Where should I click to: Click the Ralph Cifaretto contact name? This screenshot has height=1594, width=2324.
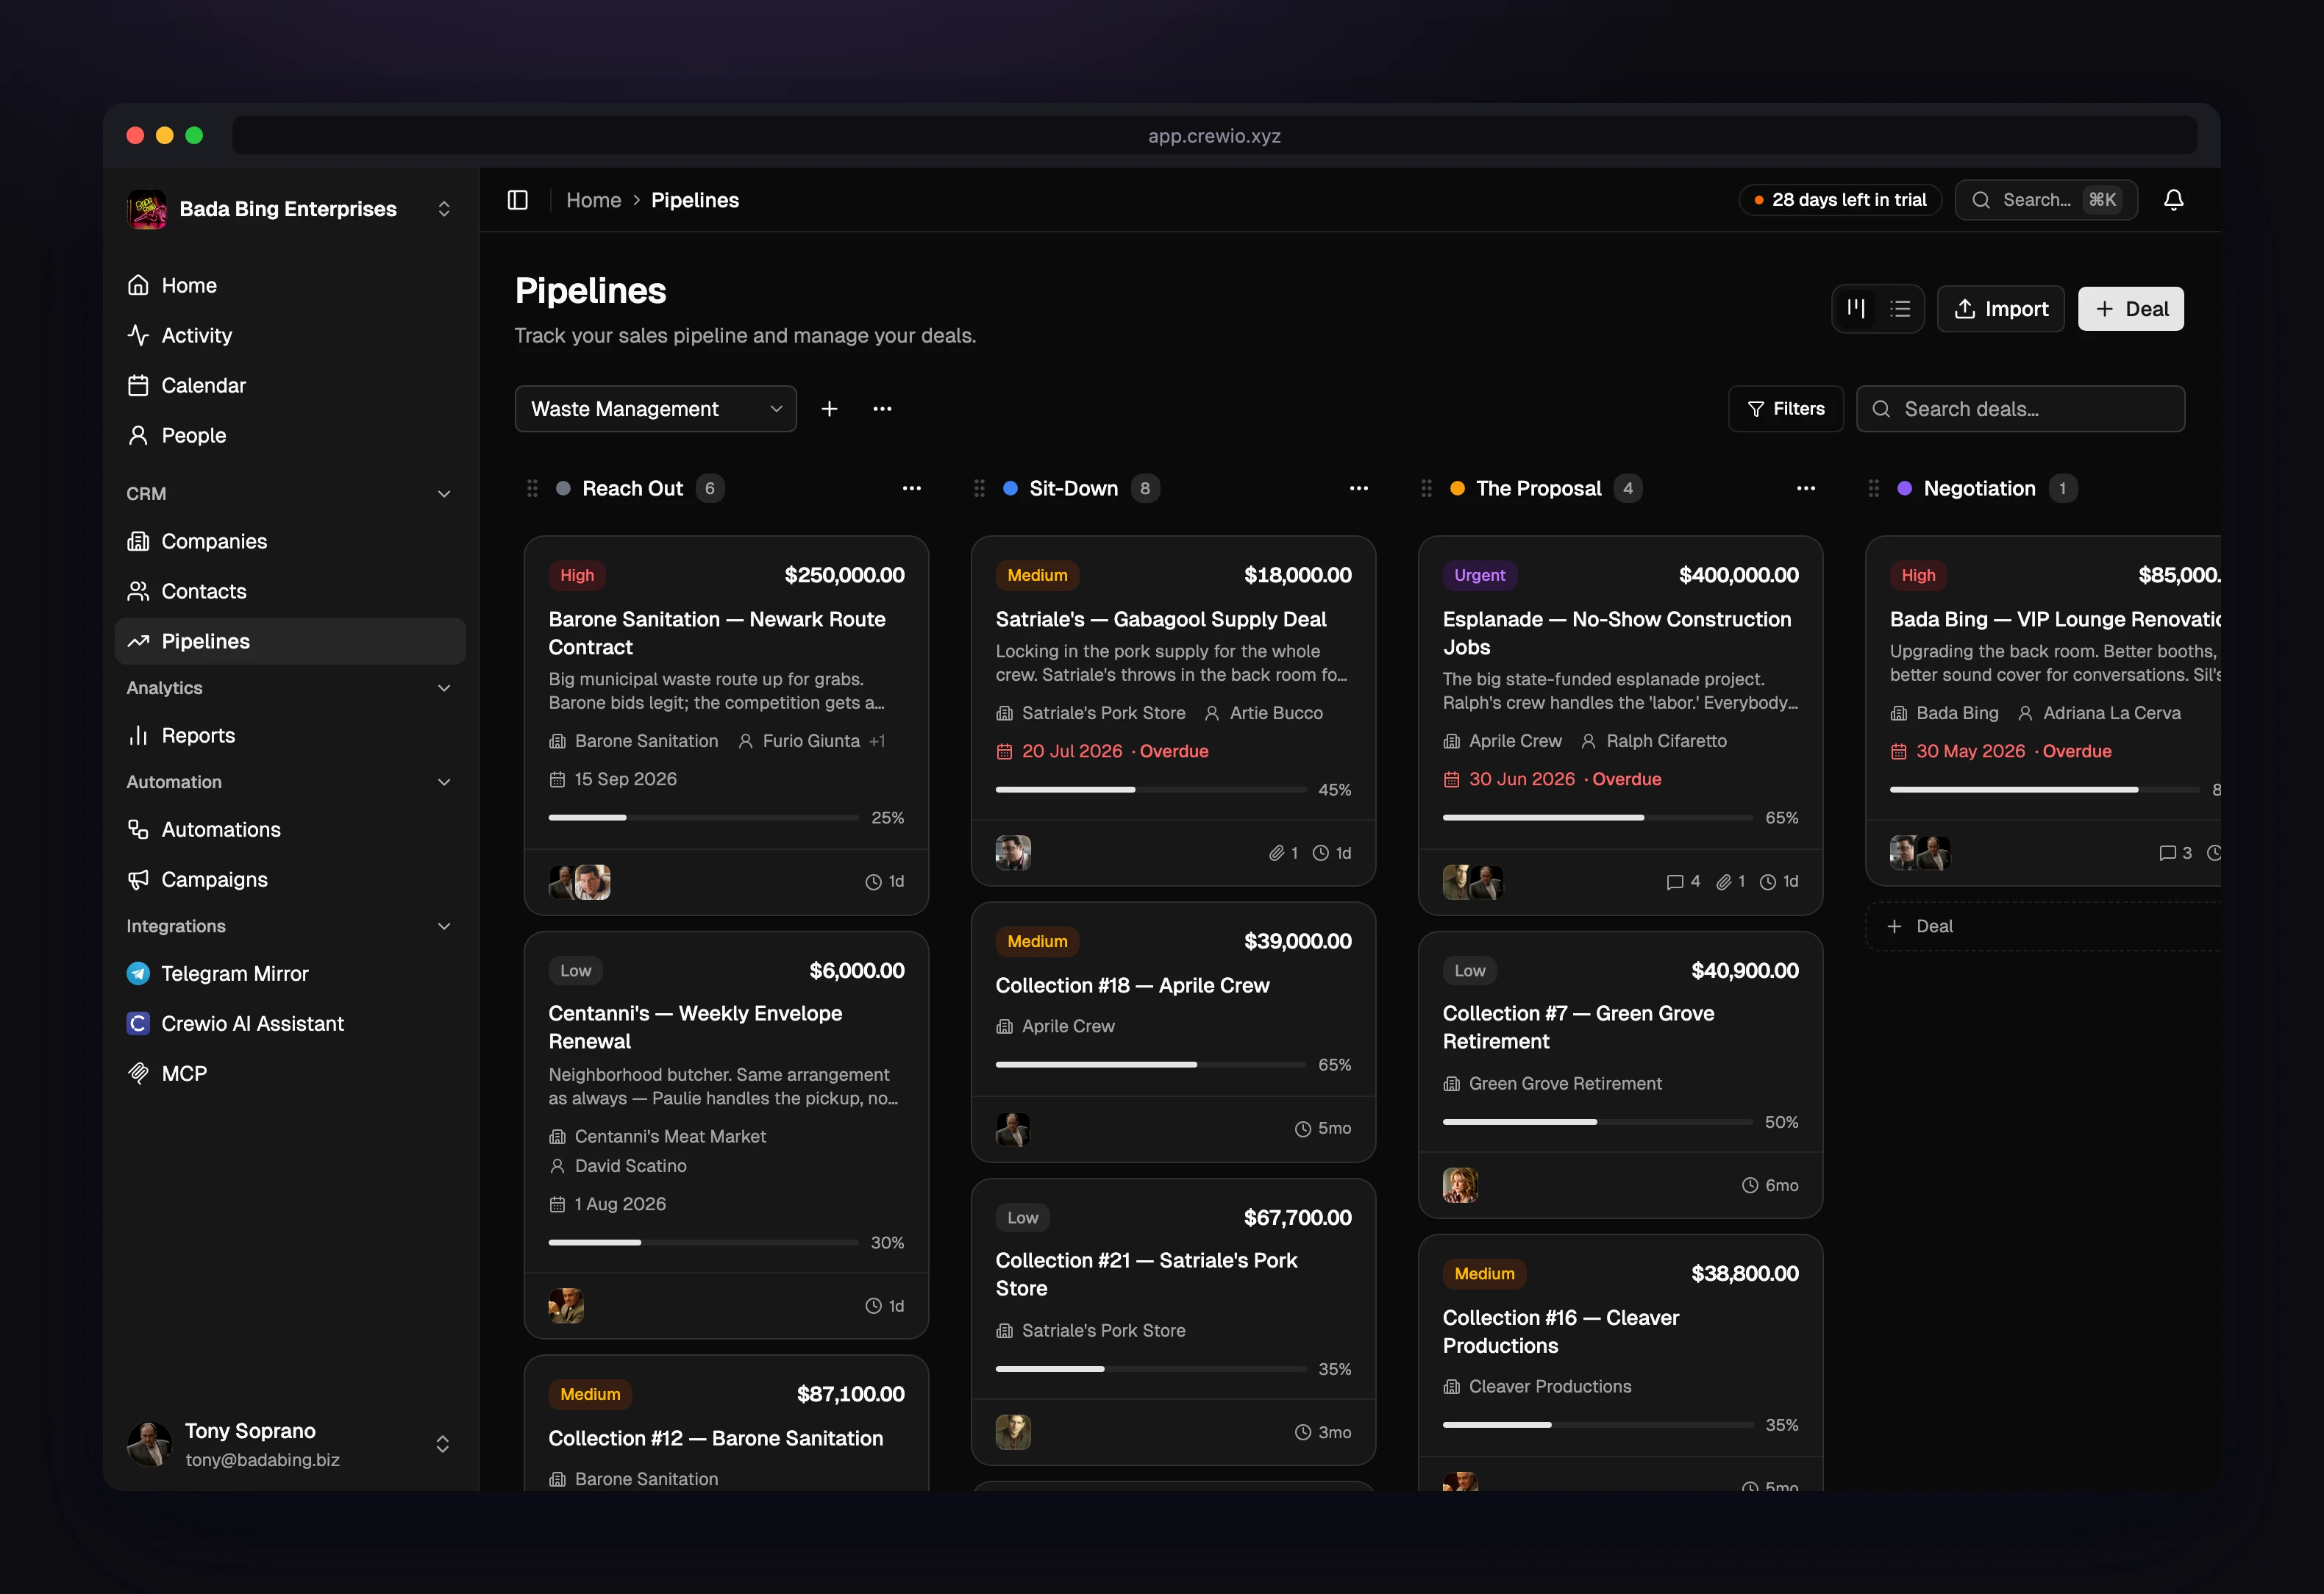[x=1666, y=741]
